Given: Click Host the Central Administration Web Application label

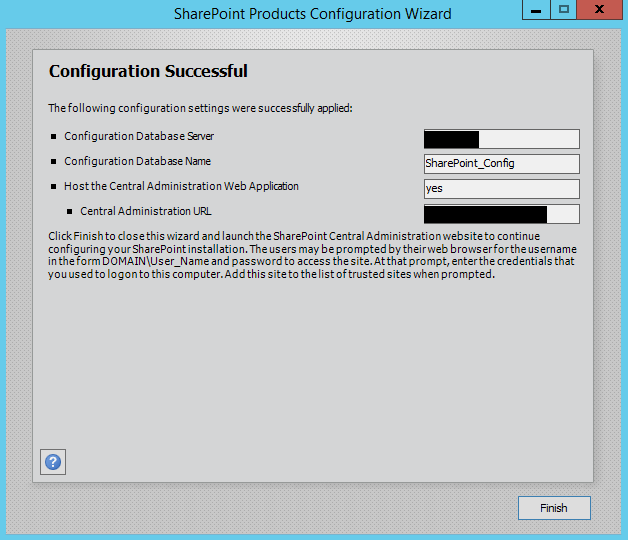Looking at the screenshot, I should click(x=181, y=186).
